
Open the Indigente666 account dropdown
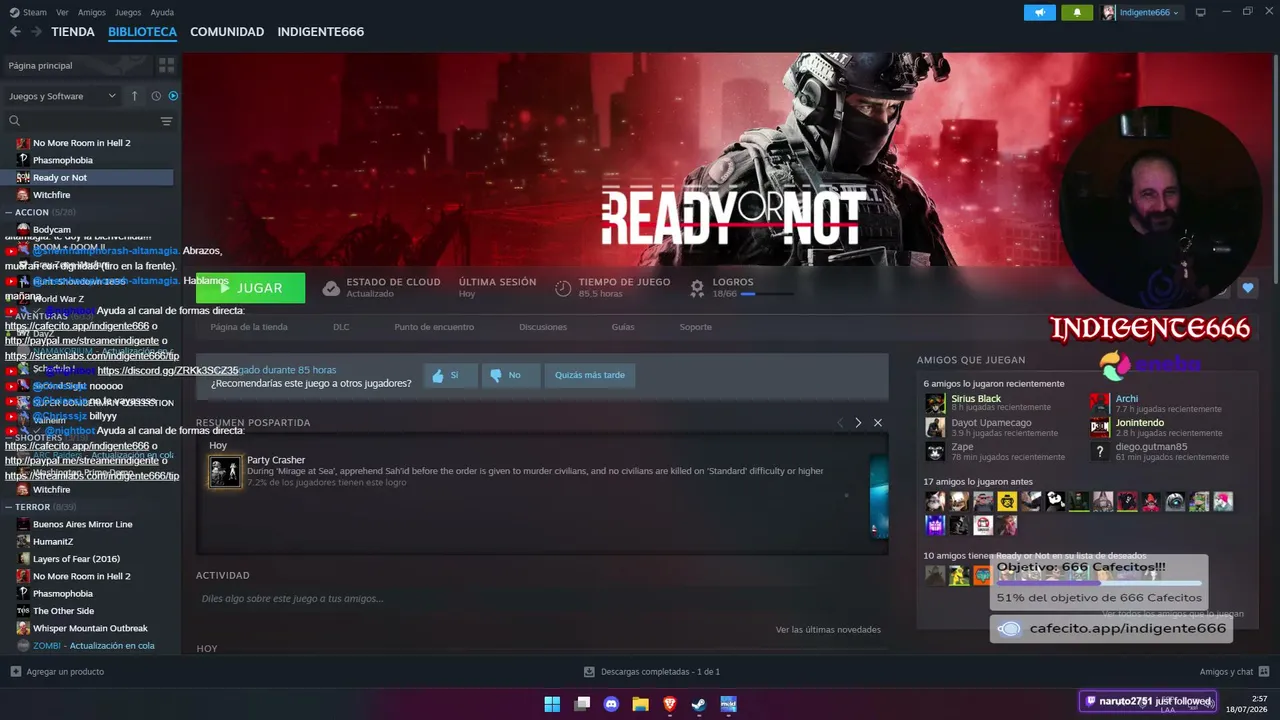point(1141,12)
